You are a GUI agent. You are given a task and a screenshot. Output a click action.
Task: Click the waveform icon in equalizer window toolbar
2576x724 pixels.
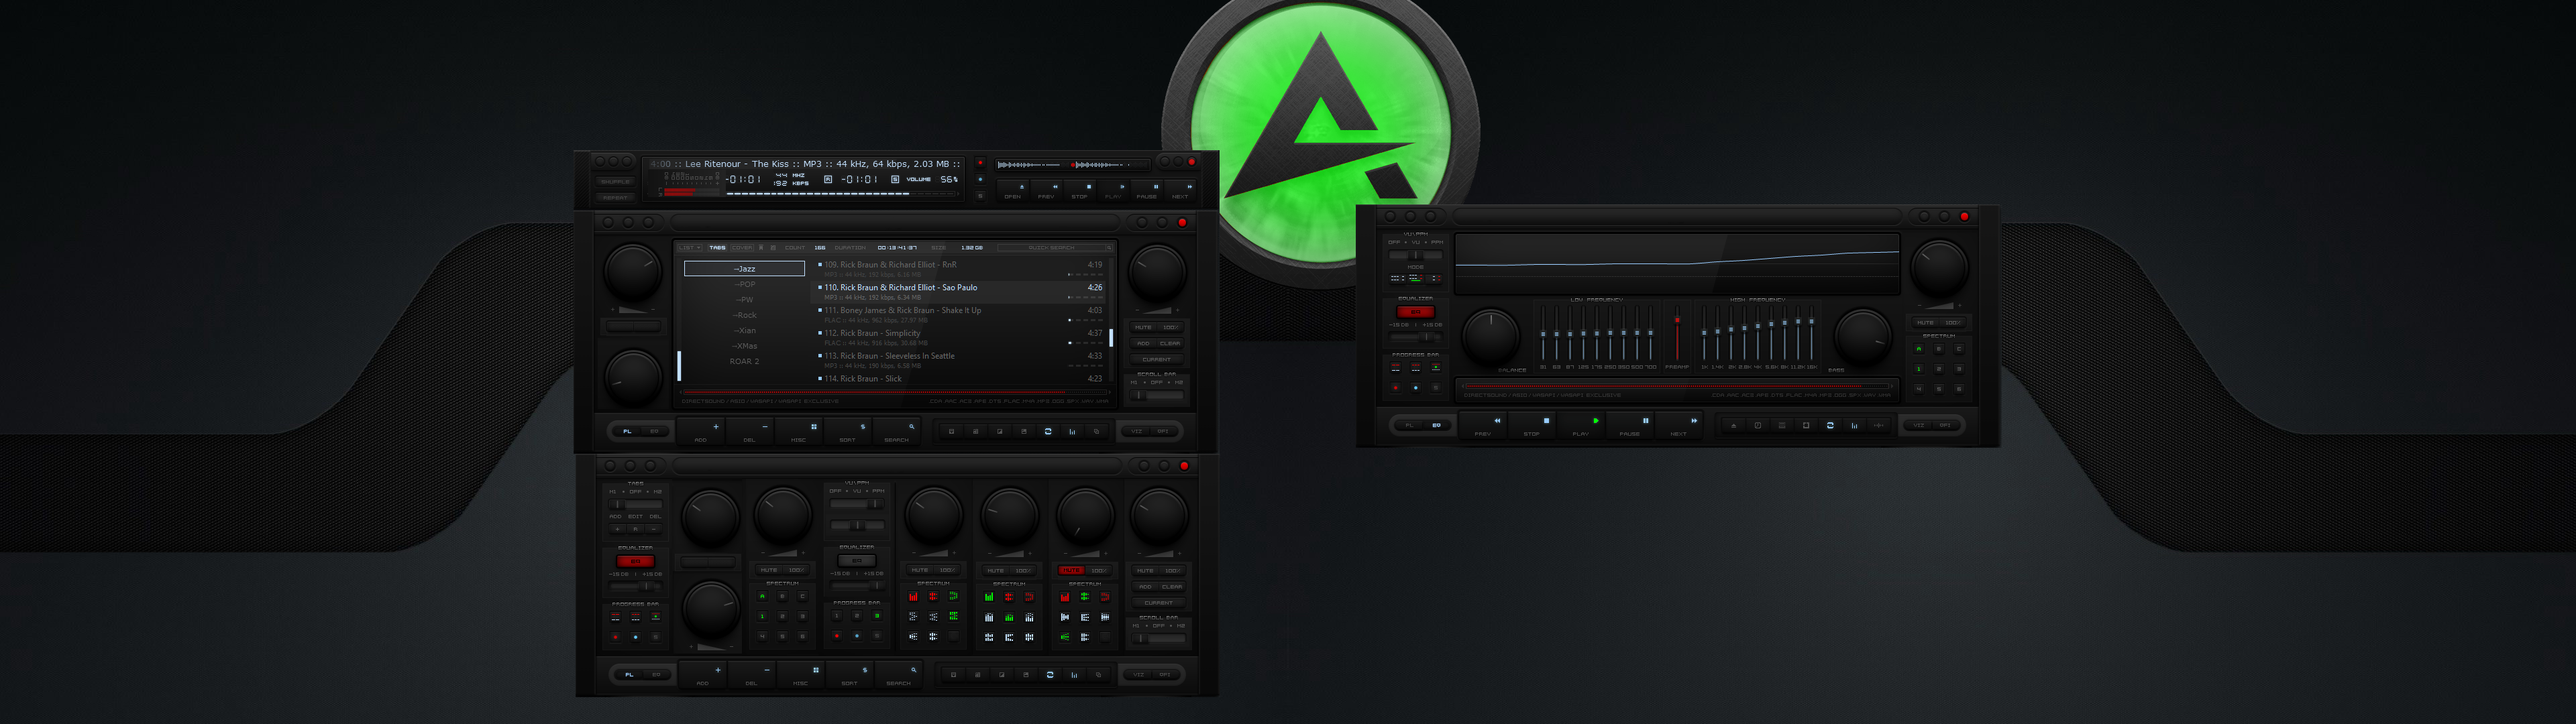tap(1878, 425)
